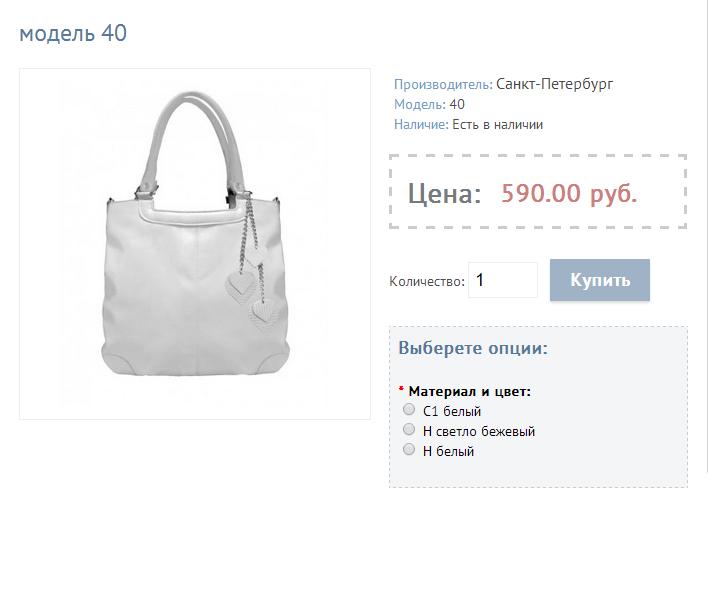This screenshot has height=598, width=708.
Task: Click the "Цена:" label in the price box
Action: [x=444, y=194]
